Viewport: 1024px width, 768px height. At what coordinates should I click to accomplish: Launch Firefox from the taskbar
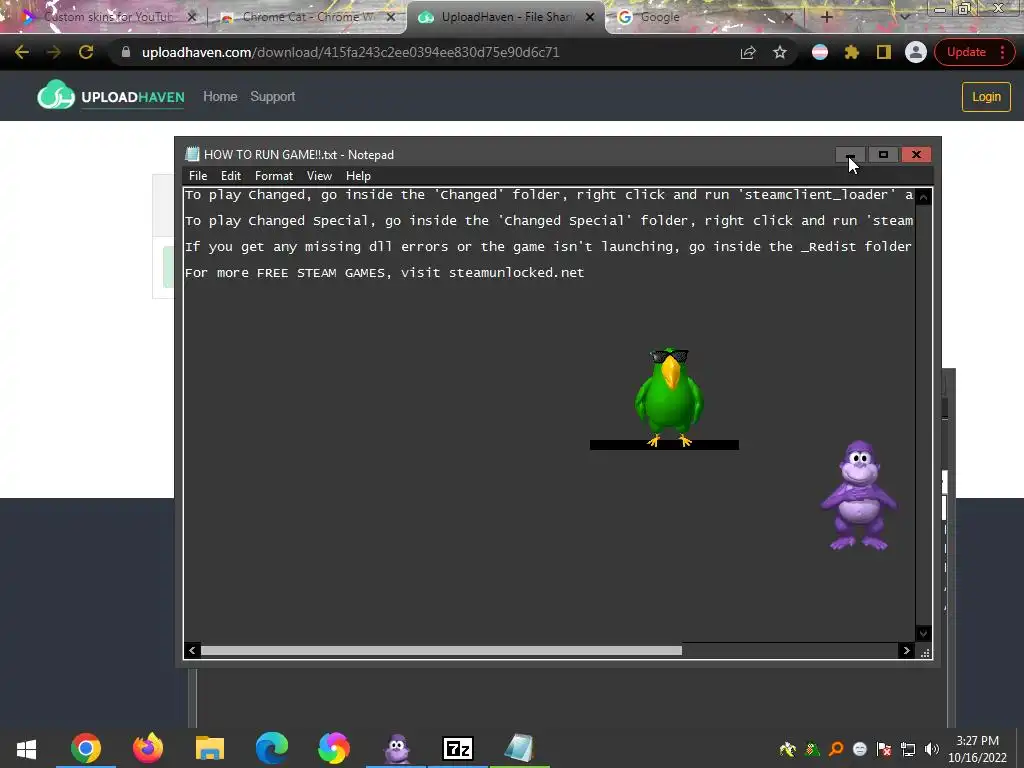click(x=148, y=748)
